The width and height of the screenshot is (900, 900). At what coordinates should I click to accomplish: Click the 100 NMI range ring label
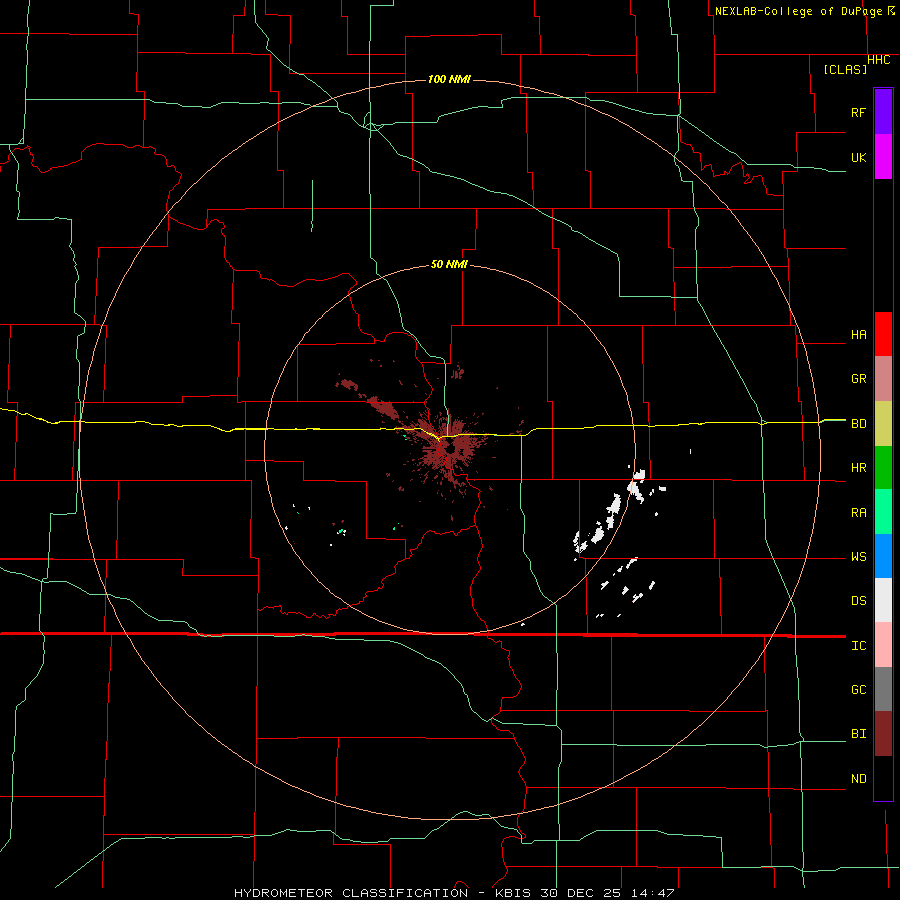coord(449,79)
